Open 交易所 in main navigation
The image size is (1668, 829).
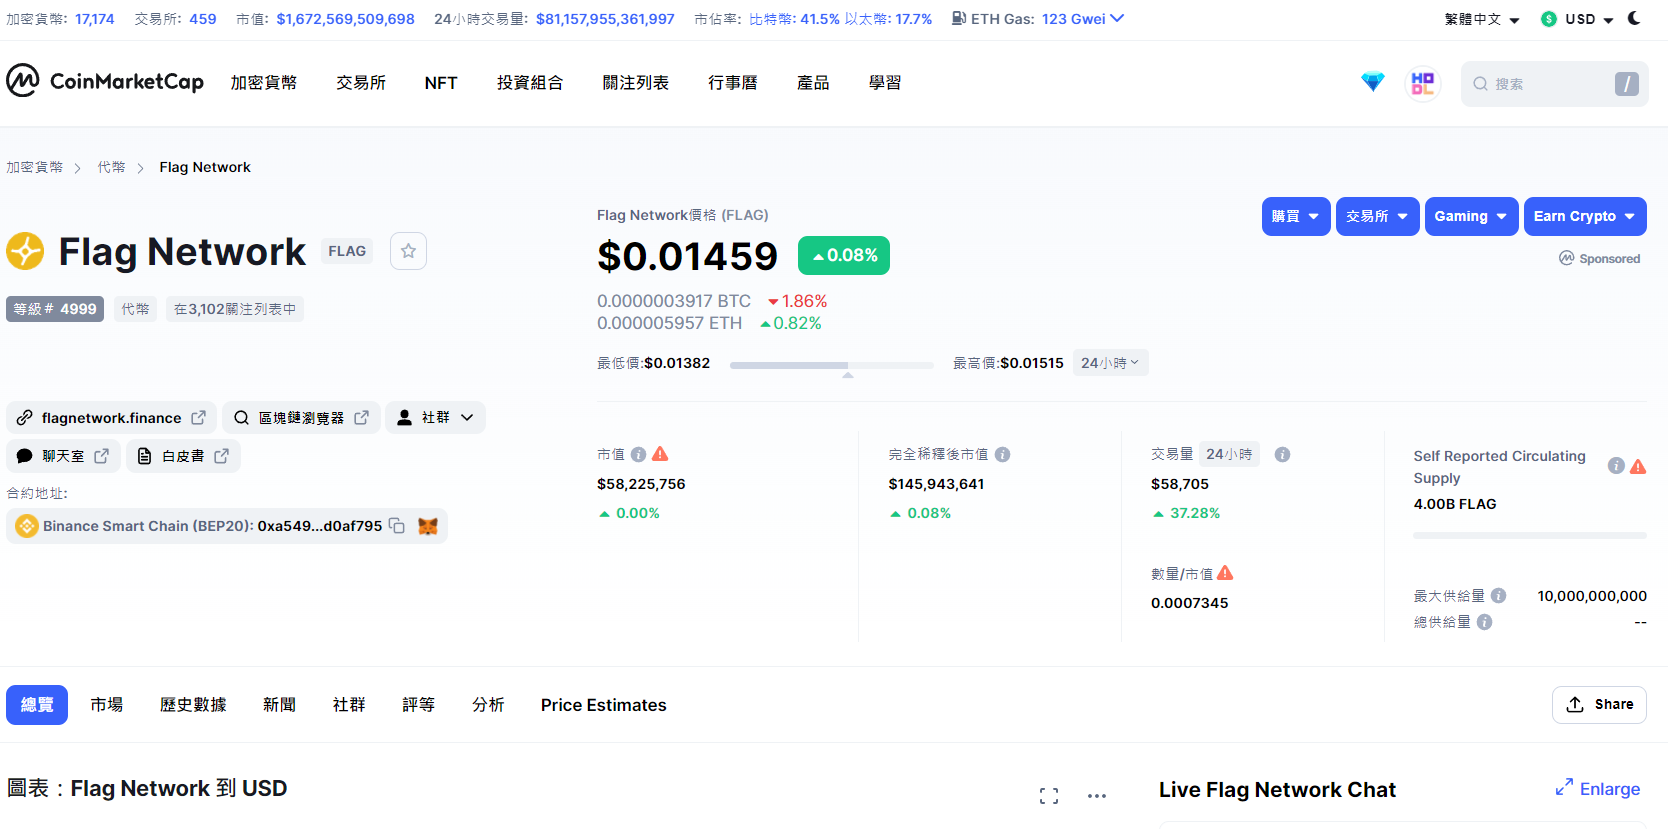361,83
